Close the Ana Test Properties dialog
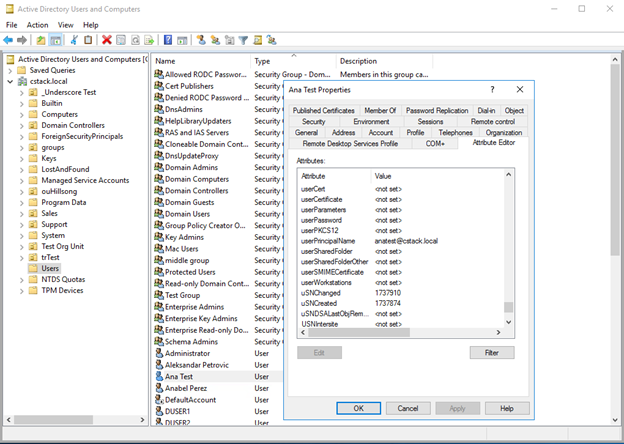Image resolution: width=624 pixels, height=444 pixels. pyautogui.click(x=520, y=90)
